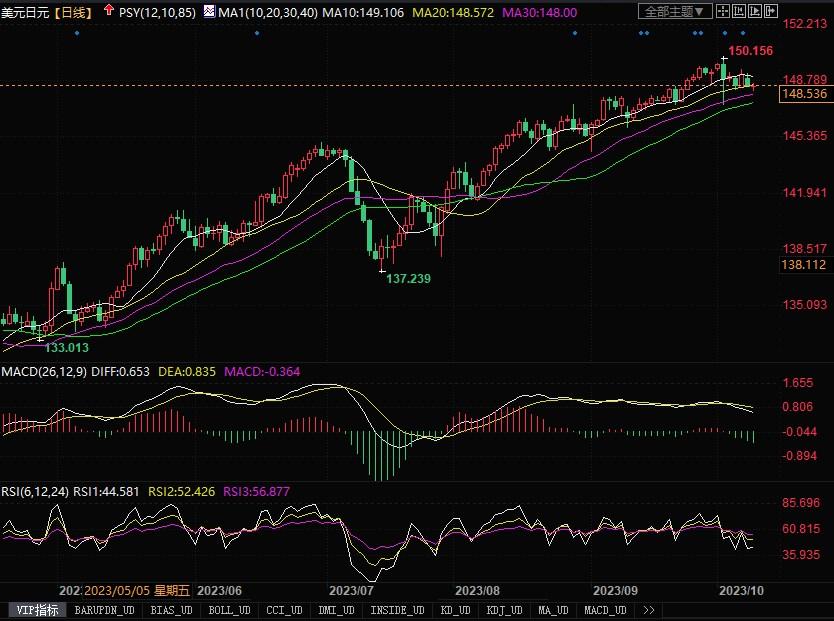
Task: Switch to the VIP指标 tab
Action: click(35, 610)
